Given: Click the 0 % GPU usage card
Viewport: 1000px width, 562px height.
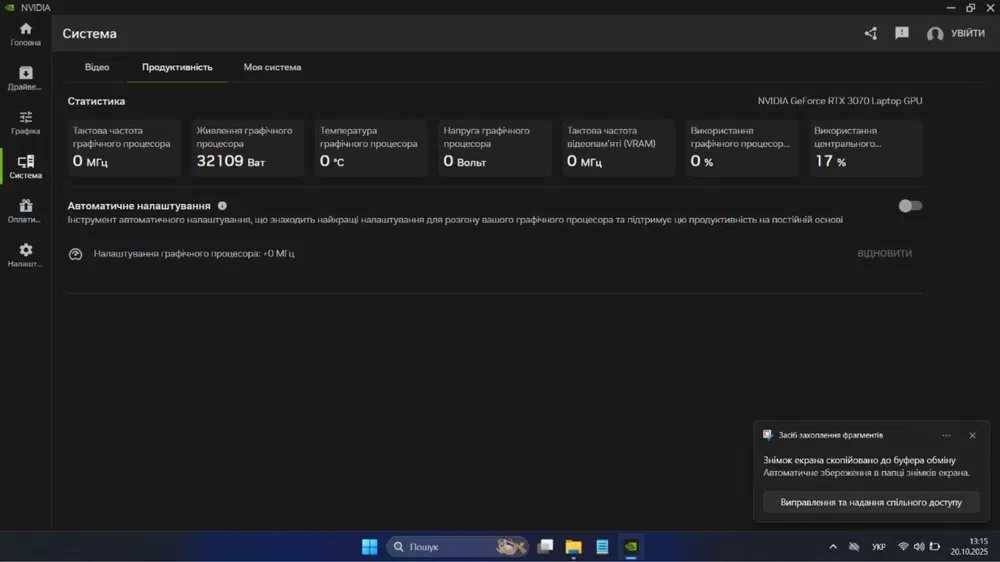Looking at the screenshot, I should [x=742, y=147].
